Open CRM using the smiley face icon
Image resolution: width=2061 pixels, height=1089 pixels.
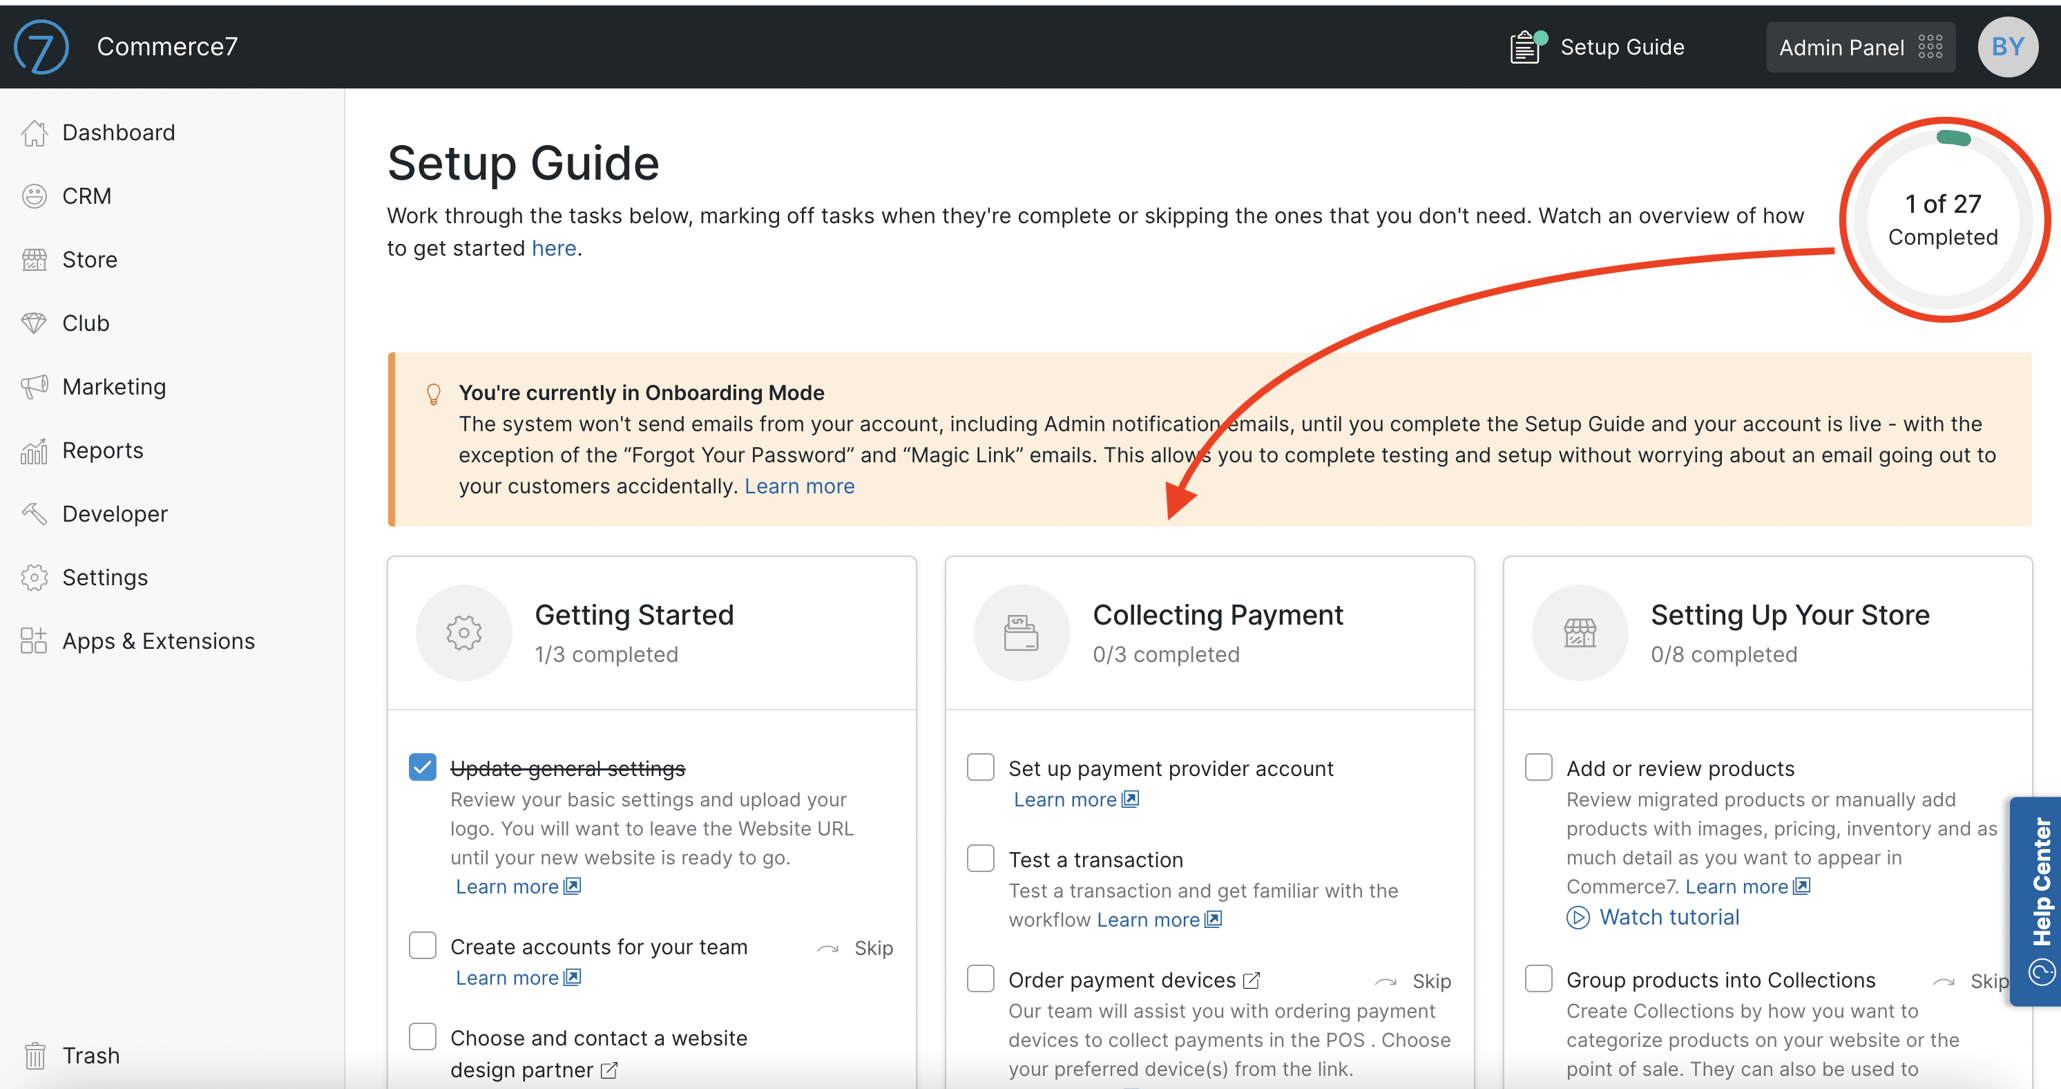pos(34,195)
